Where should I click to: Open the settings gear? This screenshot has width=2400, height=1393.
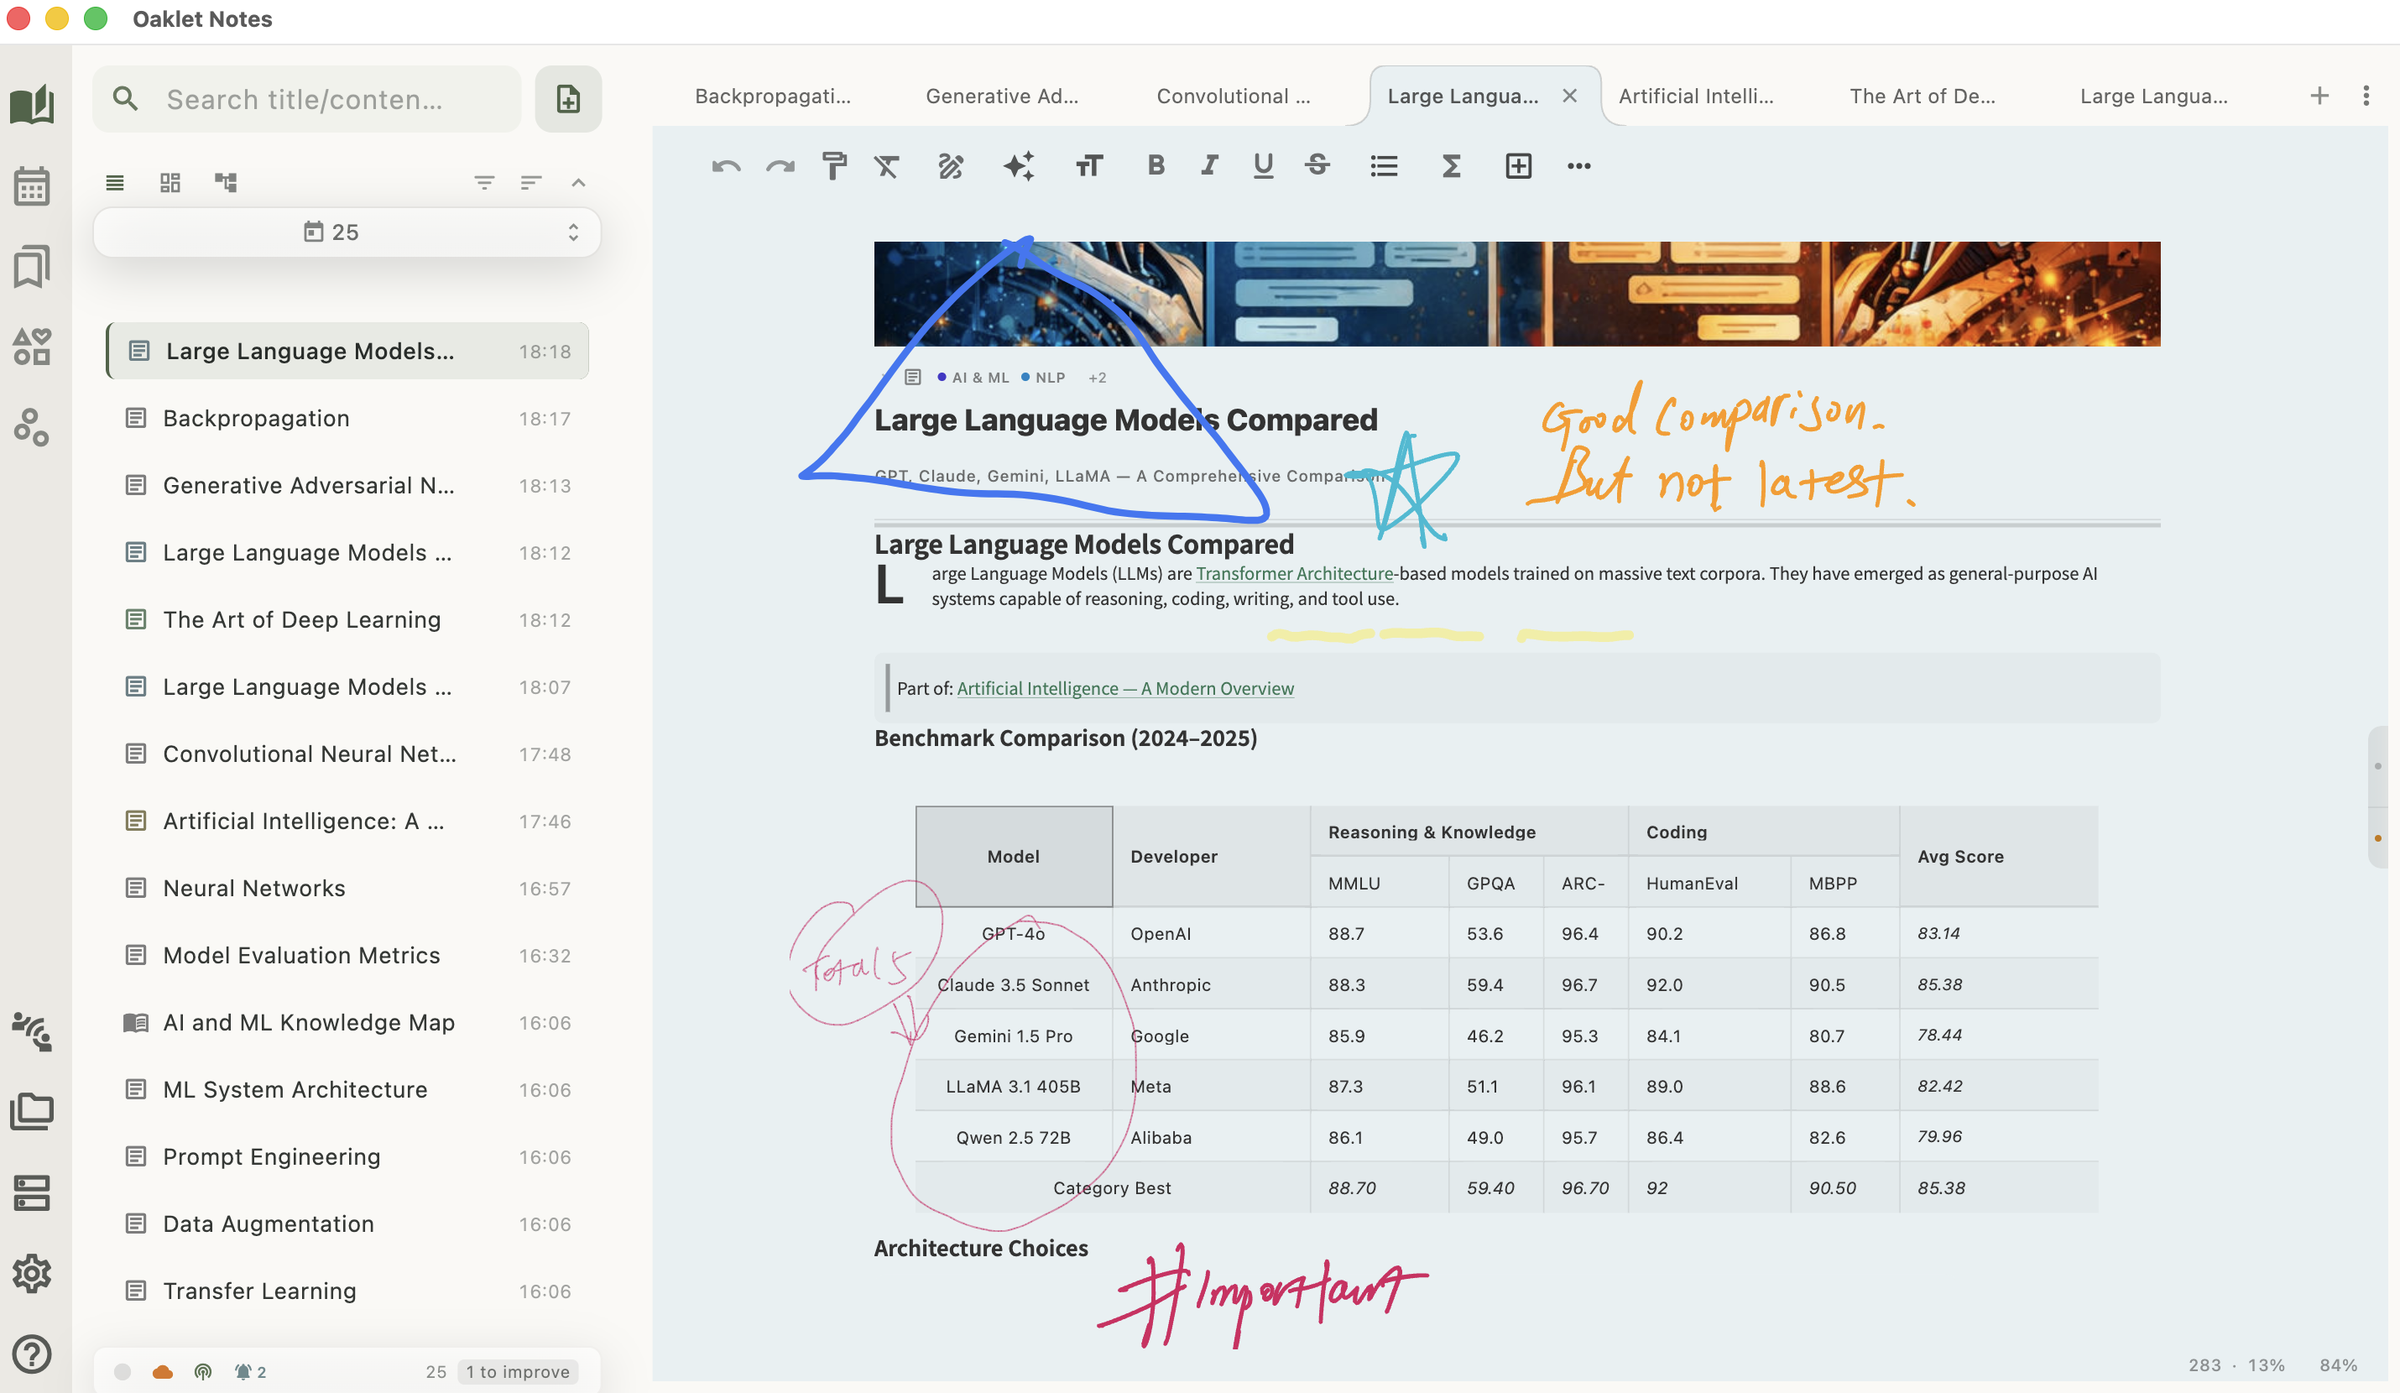pos(32,1273)
